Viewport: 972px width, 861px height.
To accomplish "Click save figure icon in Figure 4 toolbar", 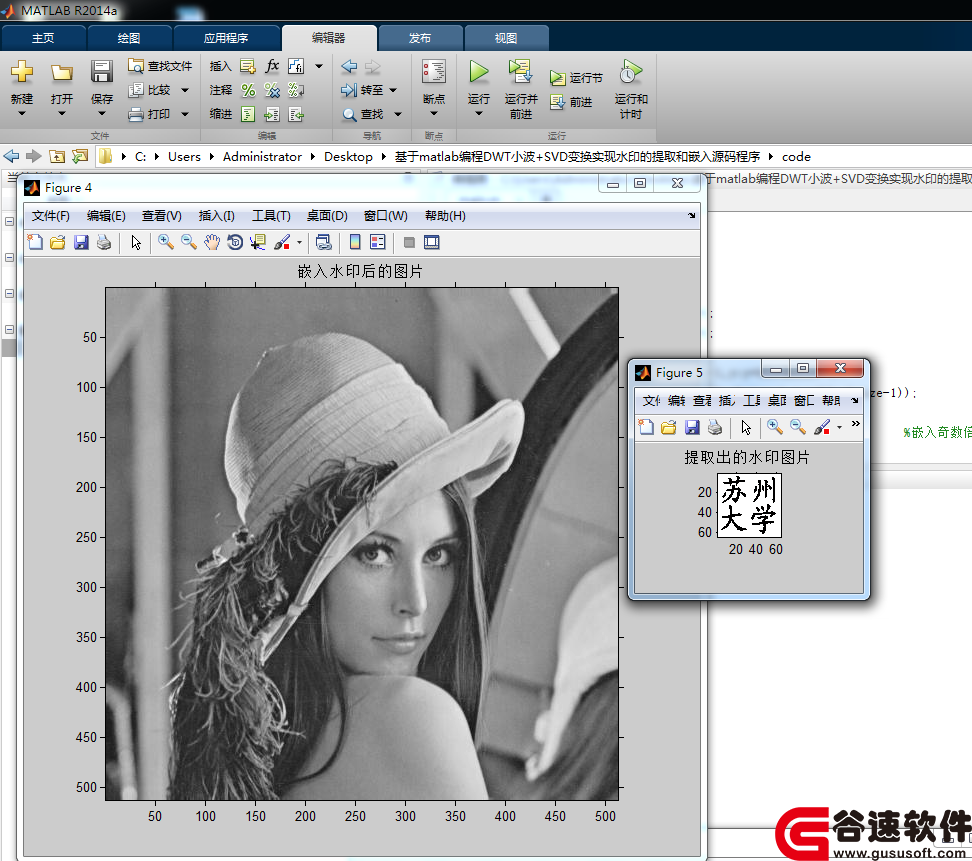I will [81, 242].
